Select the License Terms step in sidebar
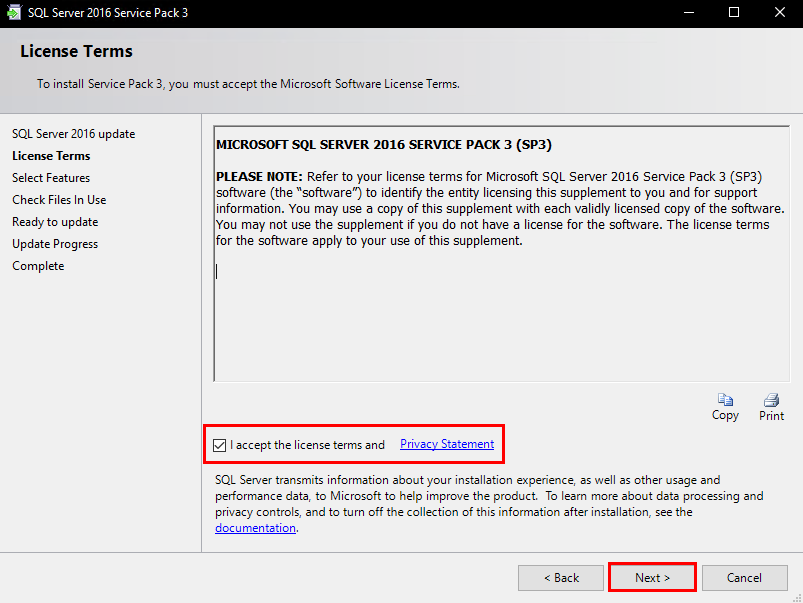This screenshot has width=803, height=603. pos(51,156)
